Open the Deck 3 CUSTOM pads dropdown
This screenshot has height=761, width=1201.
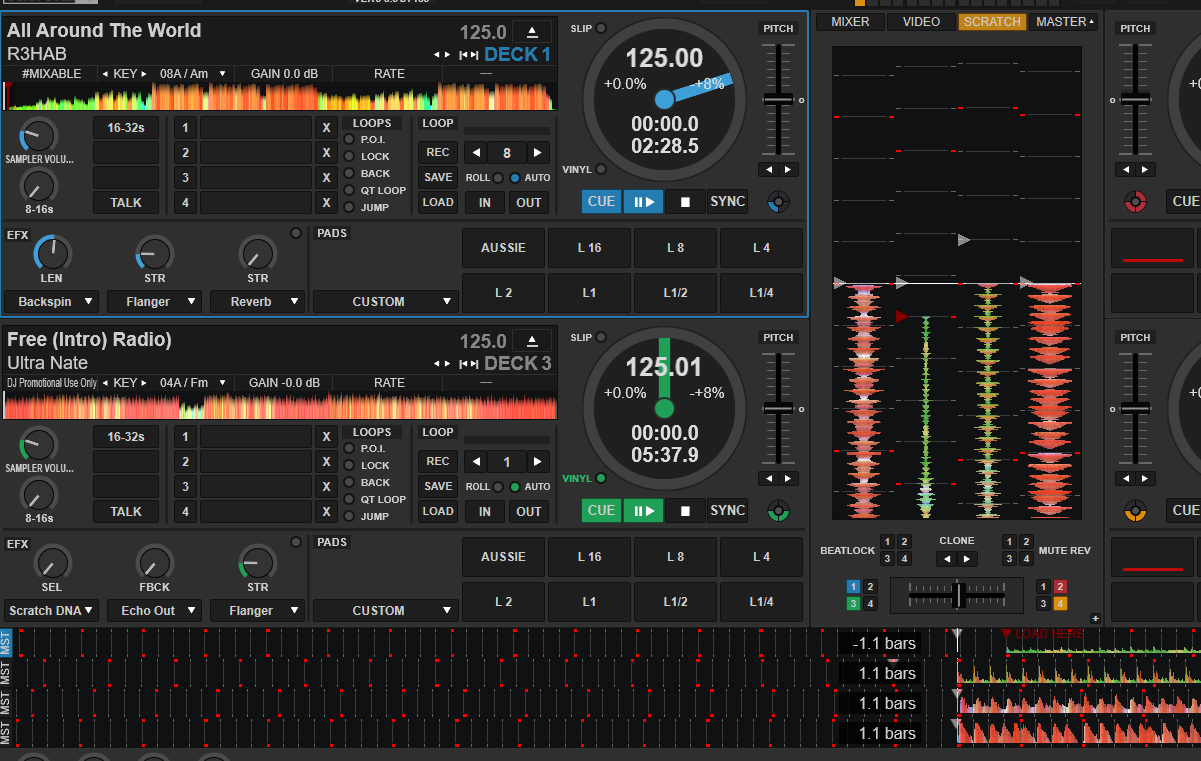pyautogui.click(x=386, y=610)
